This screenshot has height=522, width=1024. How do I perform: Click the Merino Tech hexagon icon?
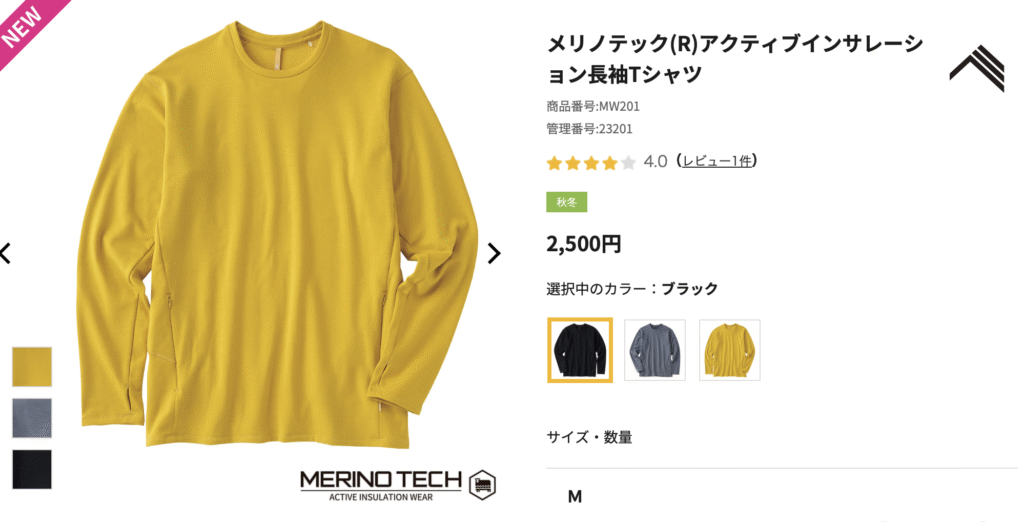point(483,485)
